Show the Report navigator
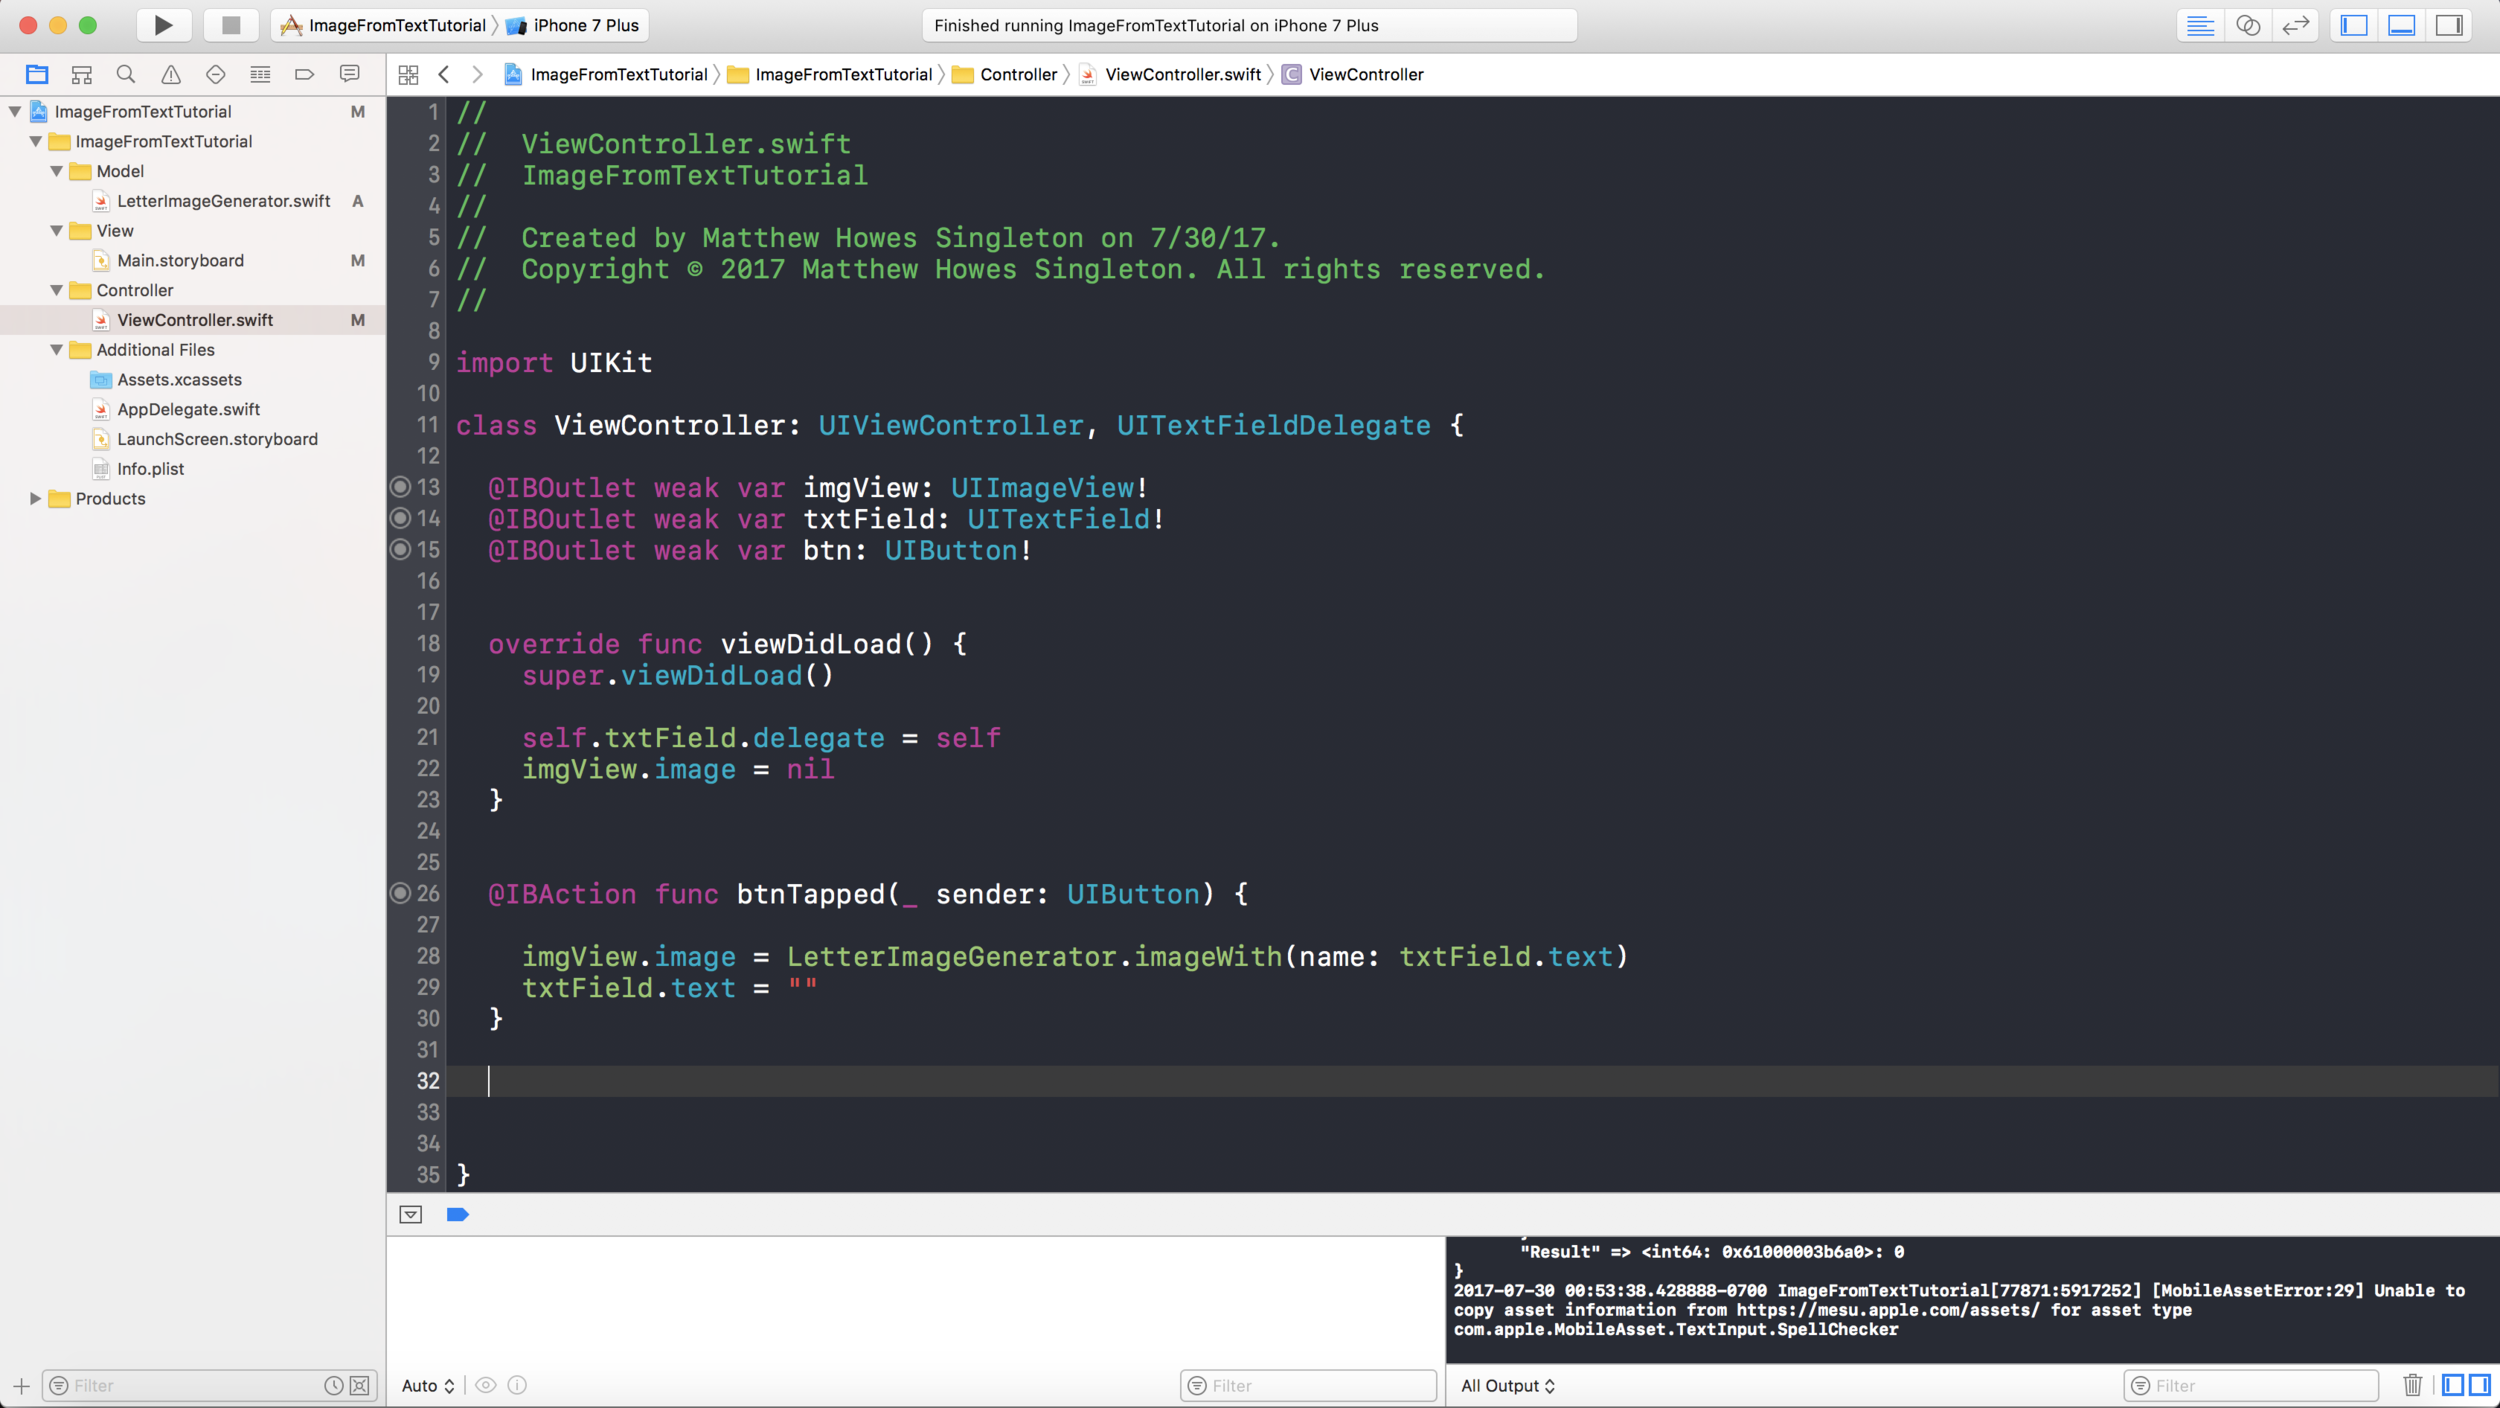 point(349,74)
